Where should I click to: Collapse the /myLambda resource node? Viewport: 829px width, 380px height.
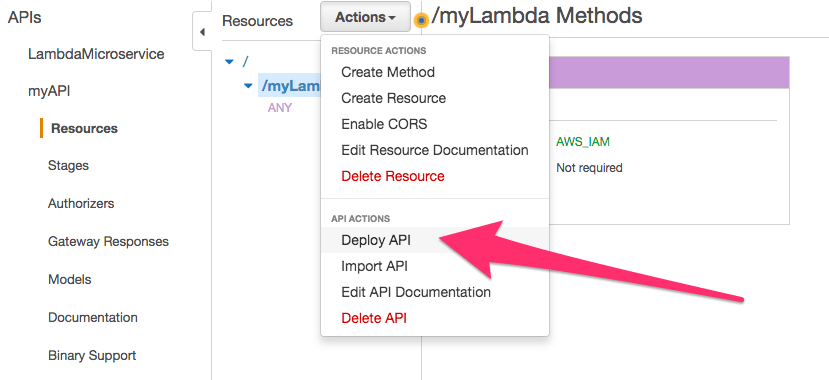click(248, 85)
